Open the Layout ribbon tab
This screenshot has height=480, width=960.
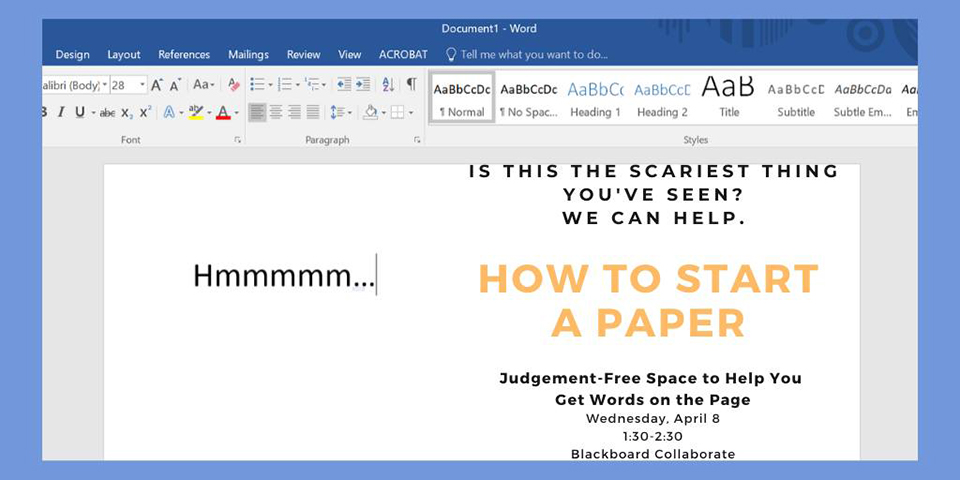pyautogui.click(x=124, y=54)
